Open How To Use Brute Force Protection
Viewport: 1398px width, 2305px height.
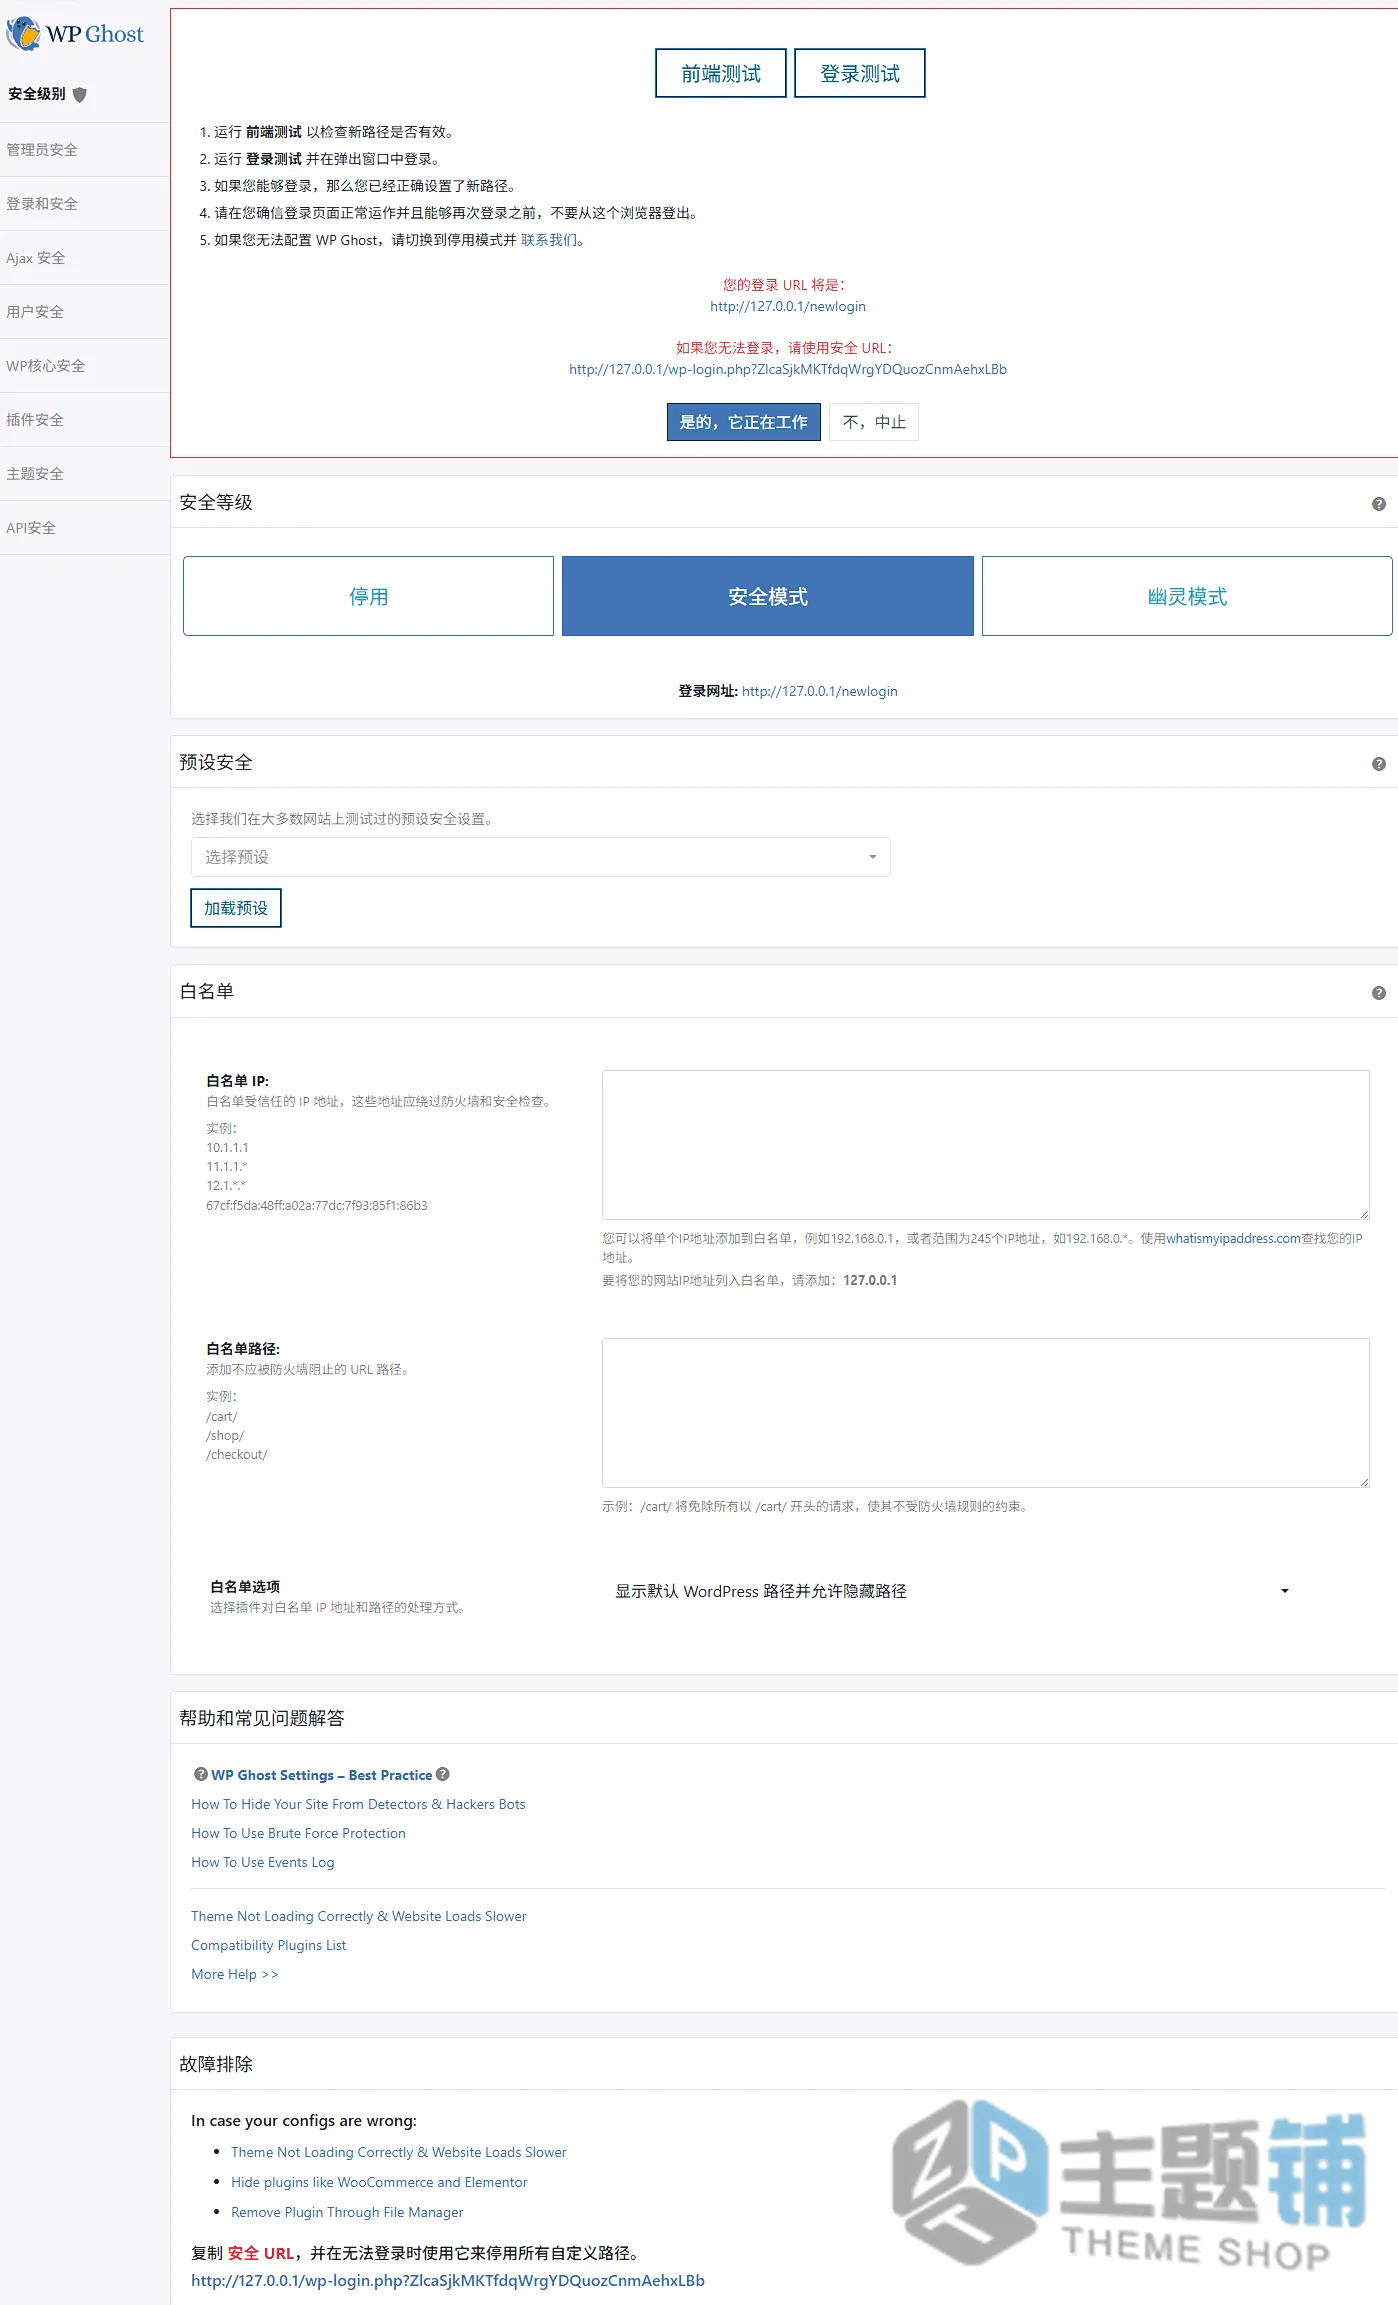pyautogui.click(x=298, y=1833)
